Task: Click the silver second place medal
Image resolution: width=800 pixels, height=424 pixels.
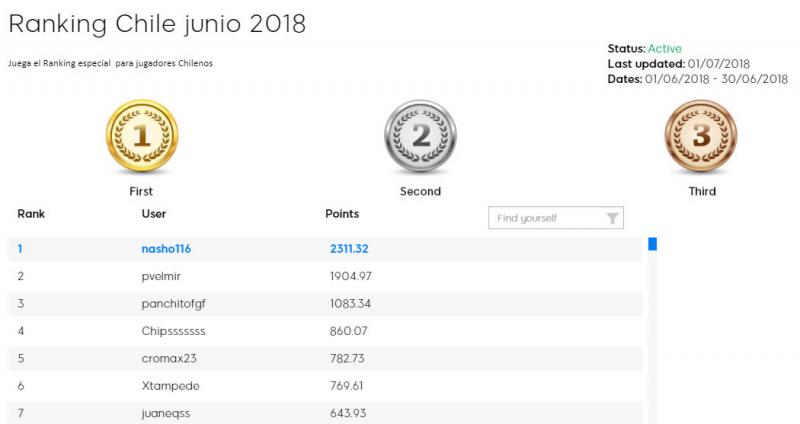Action: pyautogui.click(x=420, y=137)
